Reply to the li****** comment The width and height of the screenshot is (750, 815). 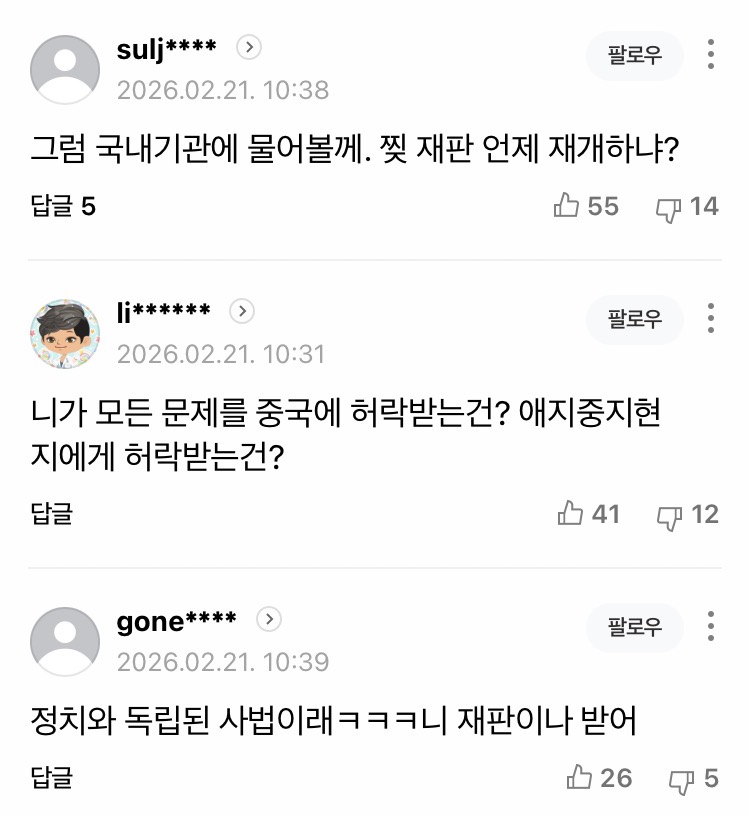pyautogui.click(x=51, y=515)
